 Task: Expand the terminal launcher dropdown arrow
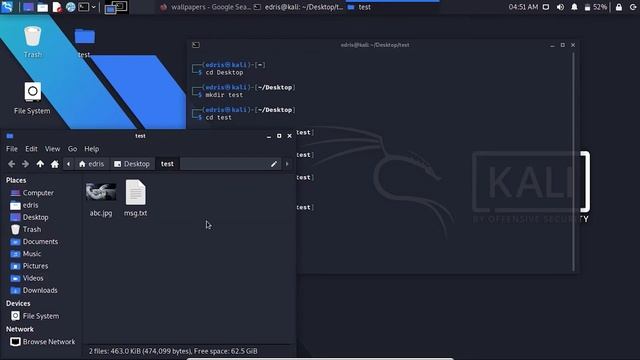[93, 7]
